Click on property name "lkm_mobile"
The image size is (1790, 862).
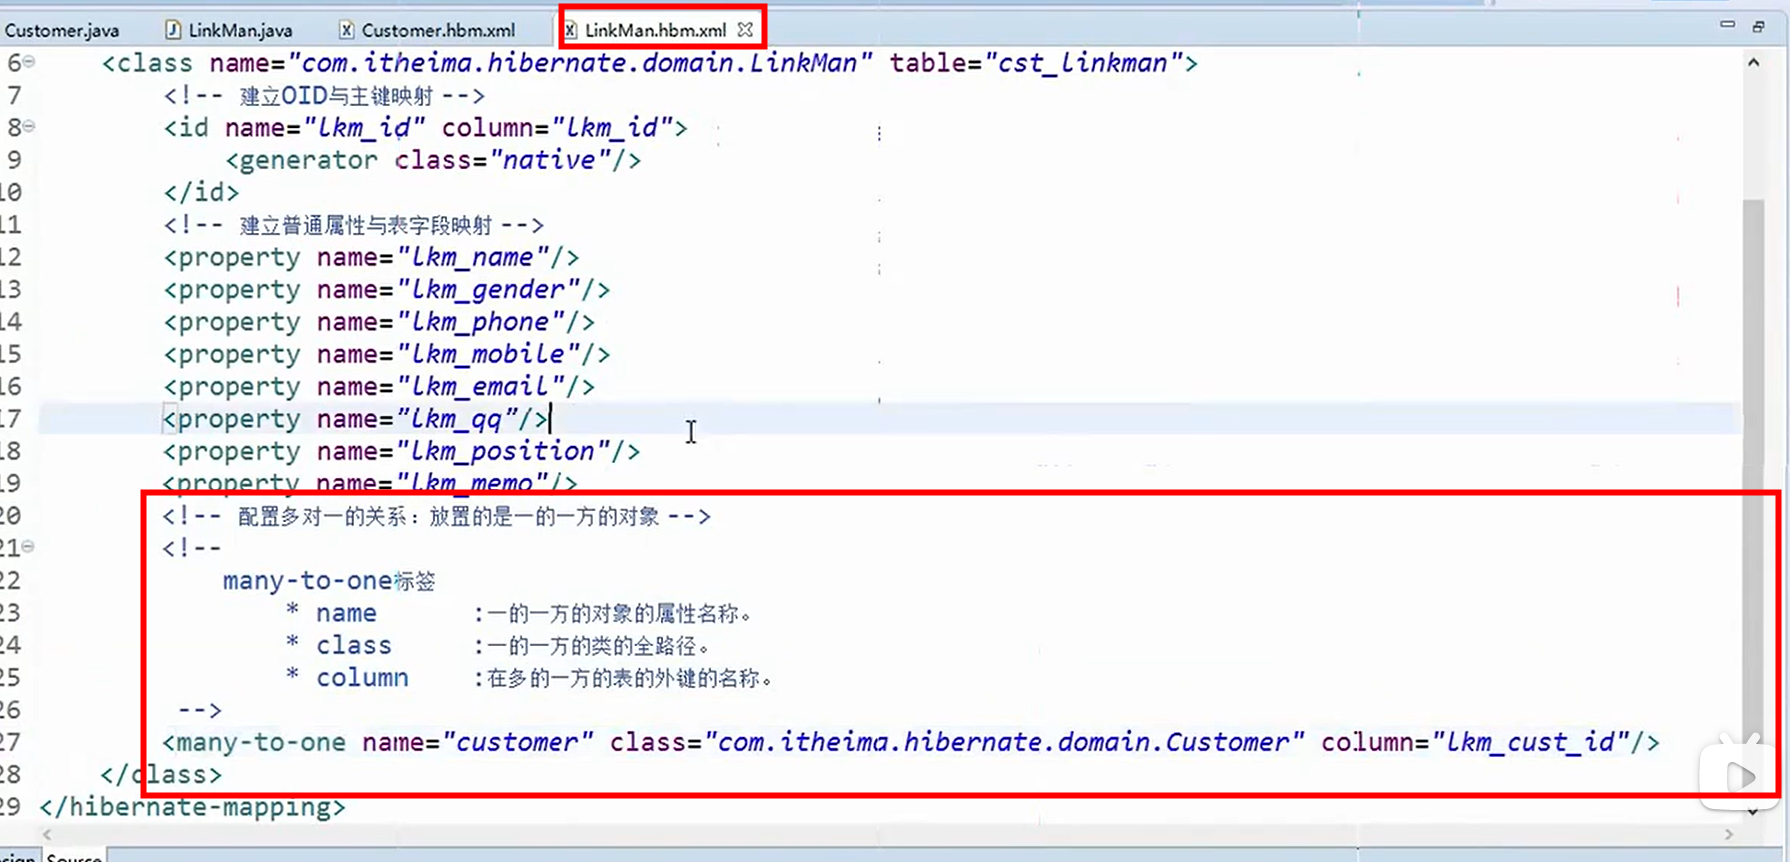[488, 354]
